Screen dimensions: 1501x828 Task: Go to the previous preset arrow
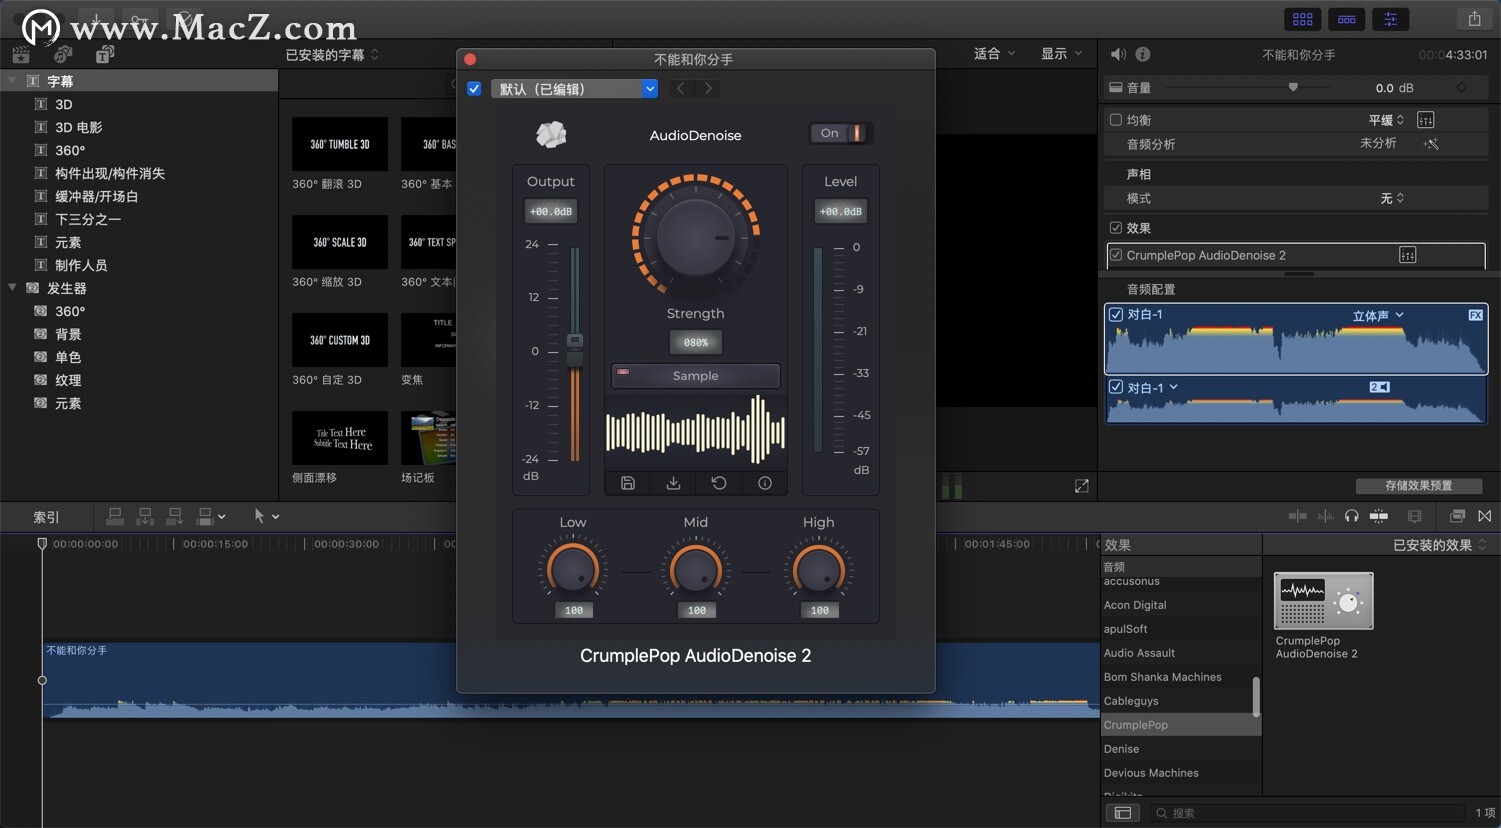680,89
